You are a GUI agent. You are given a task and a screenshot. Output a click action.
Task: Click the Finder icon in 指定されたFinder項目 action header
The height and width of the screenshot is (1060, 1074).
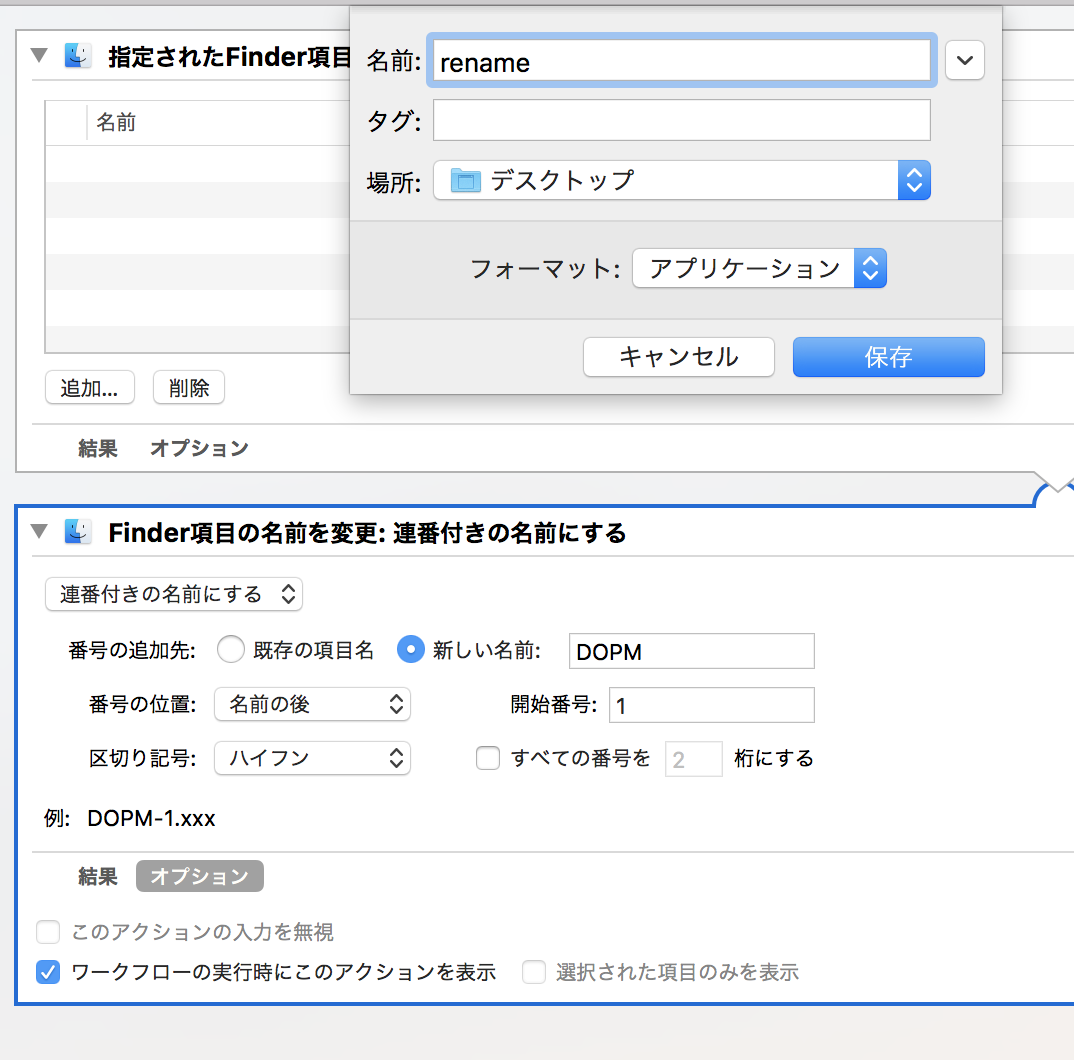78,55
